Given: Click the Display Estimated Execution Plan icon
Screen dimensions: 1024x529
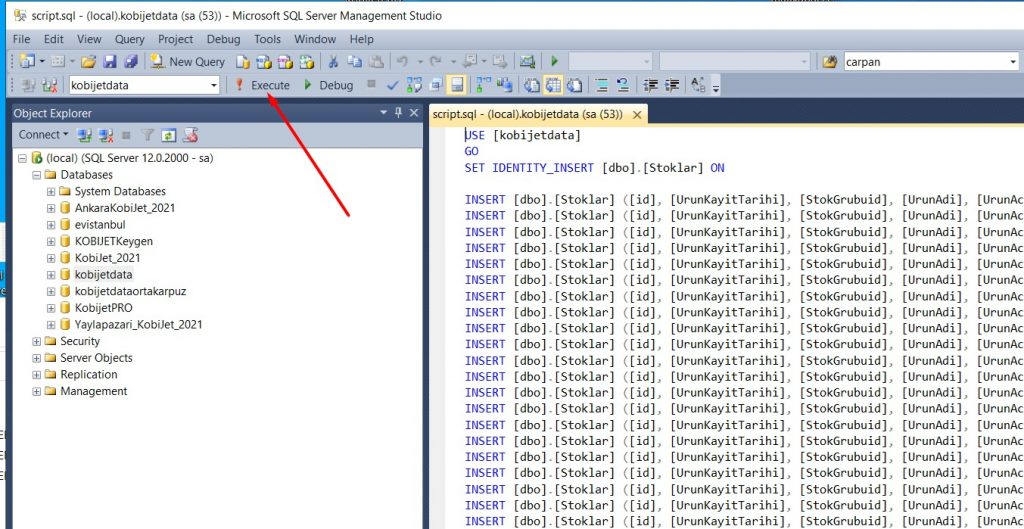Looking at the screenshot, I should pyautogui.click(x=414, y=85).
